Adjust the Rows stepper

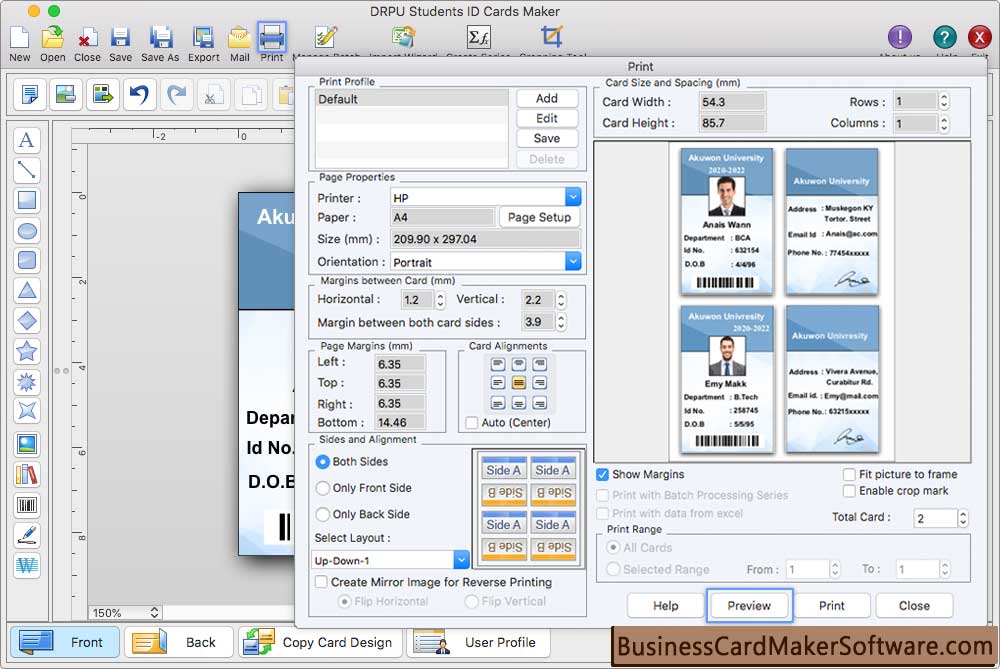pos(944,101)
